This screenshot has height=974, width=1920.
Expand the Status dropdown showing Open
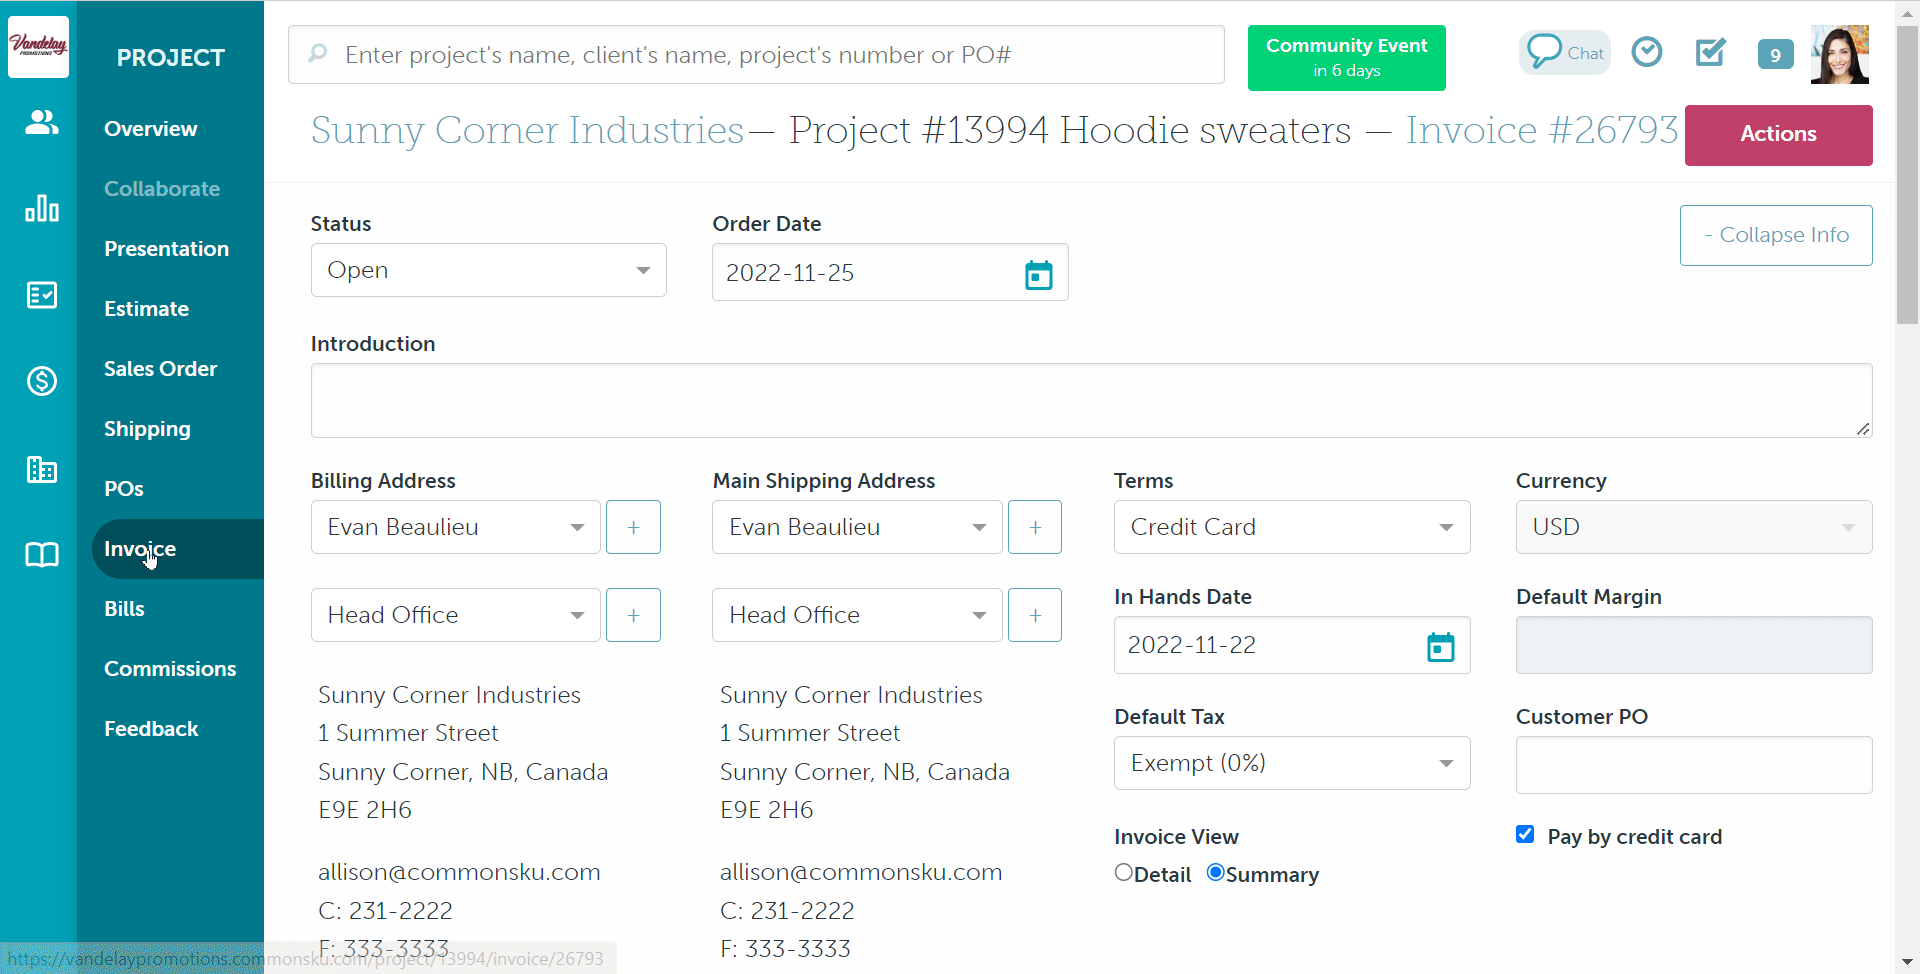(x=488, y=270)
